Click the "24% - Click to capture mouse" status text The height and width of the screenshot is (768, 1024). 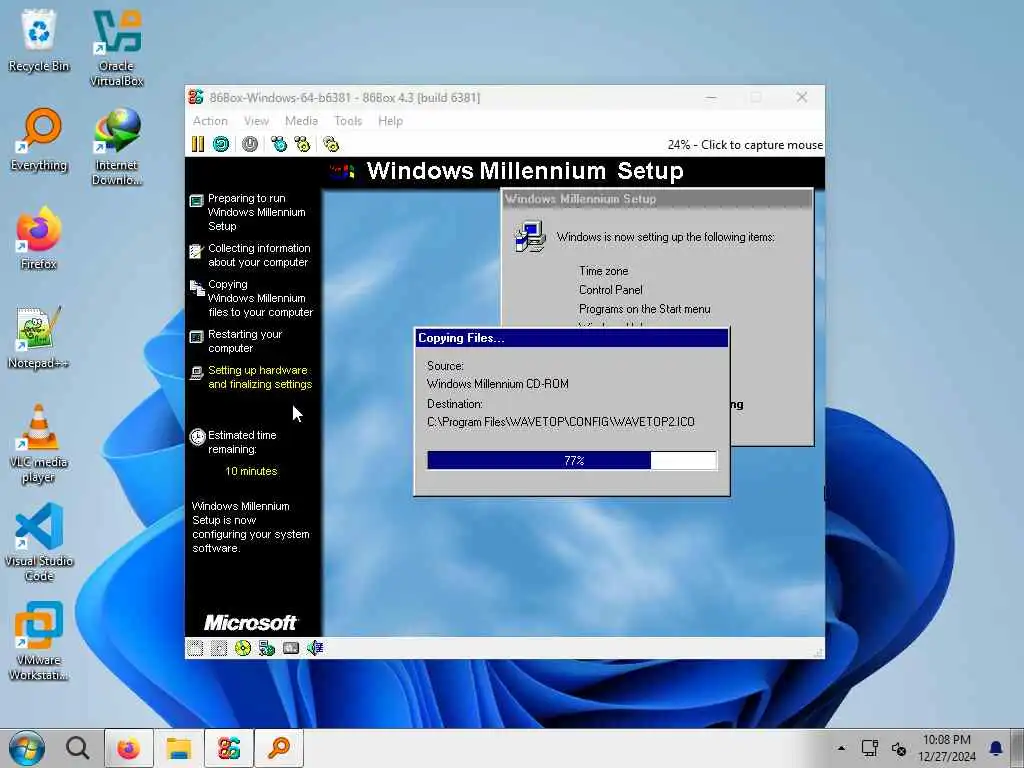745,145
